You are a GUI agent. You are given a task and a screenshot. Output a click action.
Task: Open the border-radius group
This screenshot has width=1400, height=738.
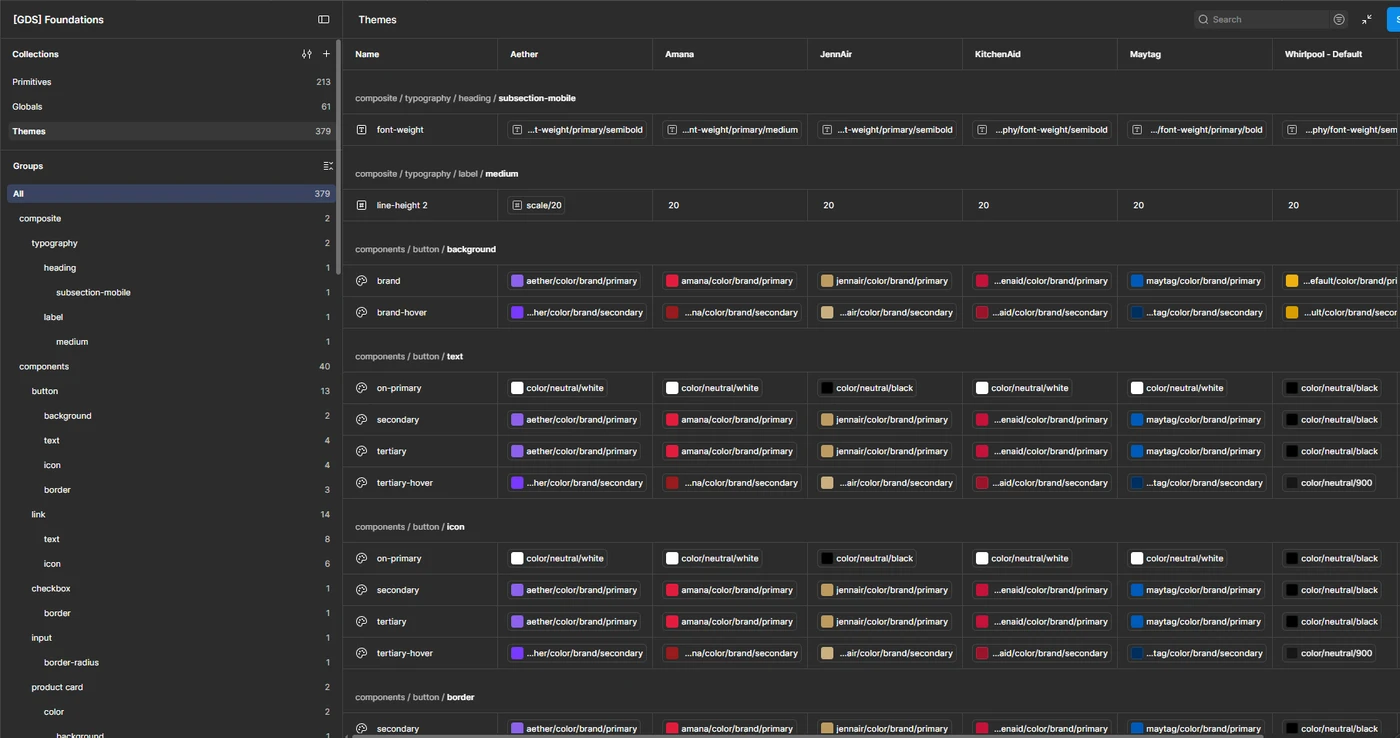[x=171, y=662]
